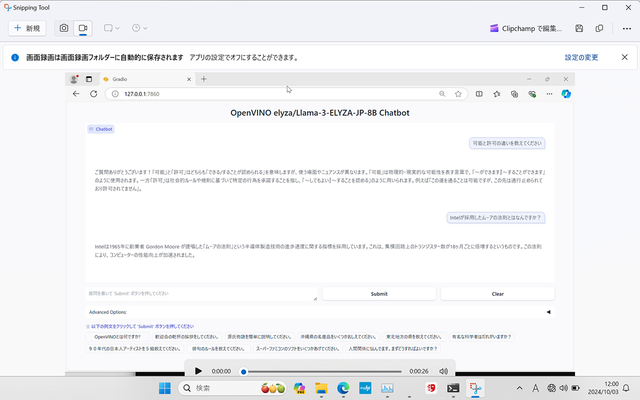Dismiss the auto-save info banner

coord(624,57)
